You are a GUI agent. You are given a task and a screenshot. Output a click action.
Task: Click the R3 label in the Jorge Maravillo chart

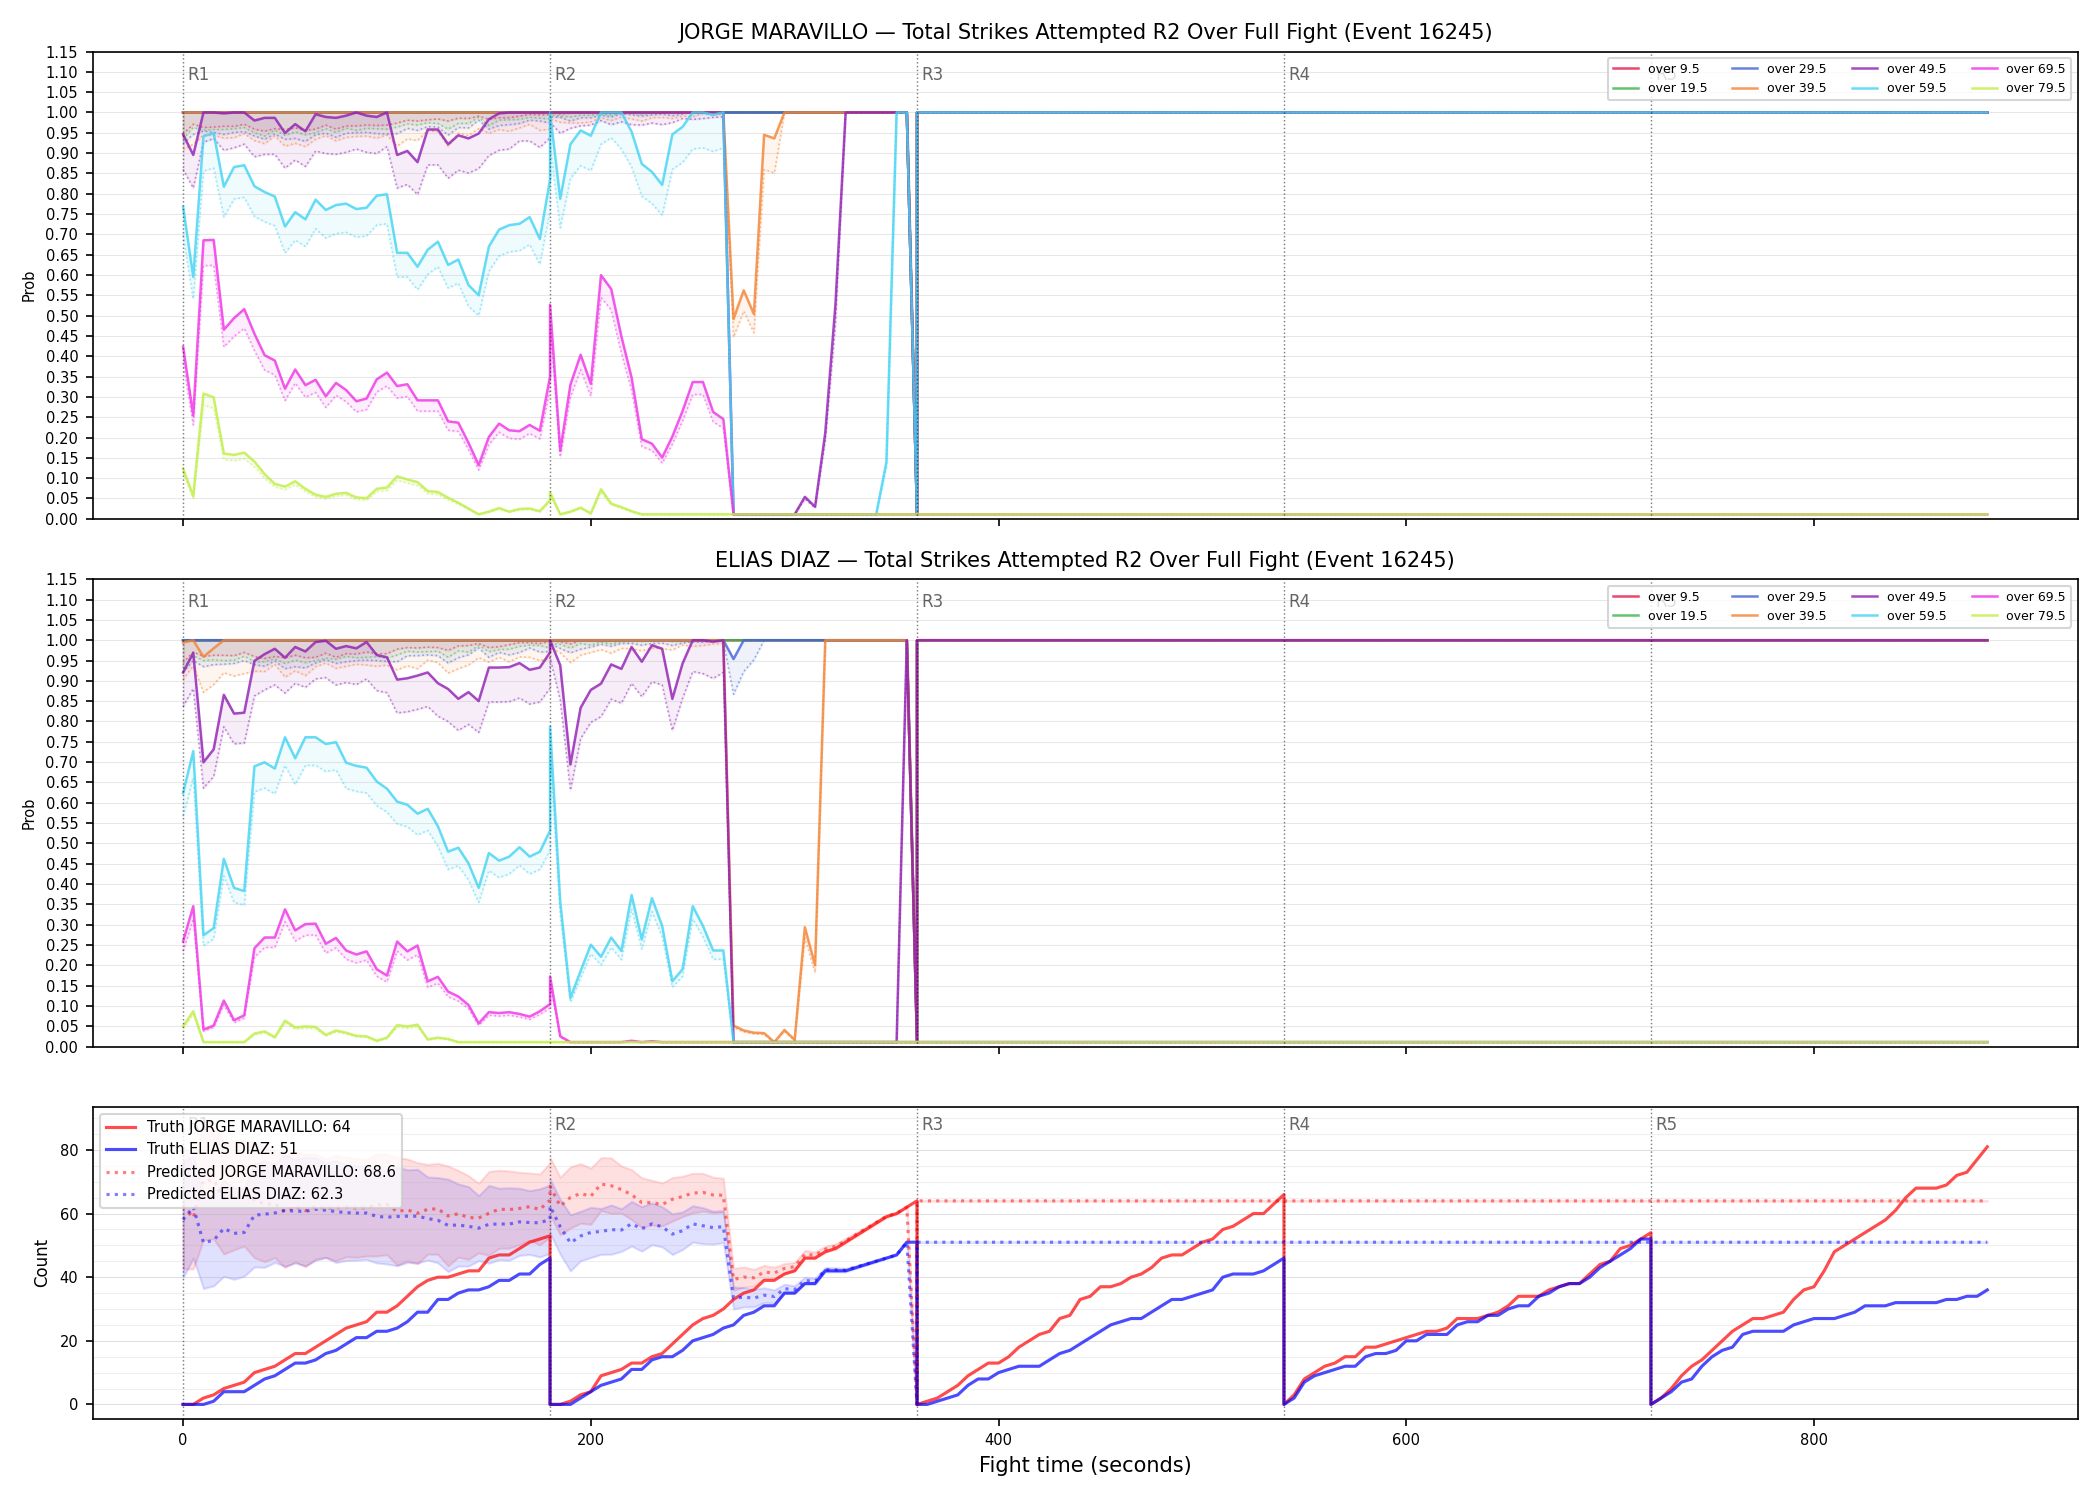pyautogui.click(x=932, y=74)
